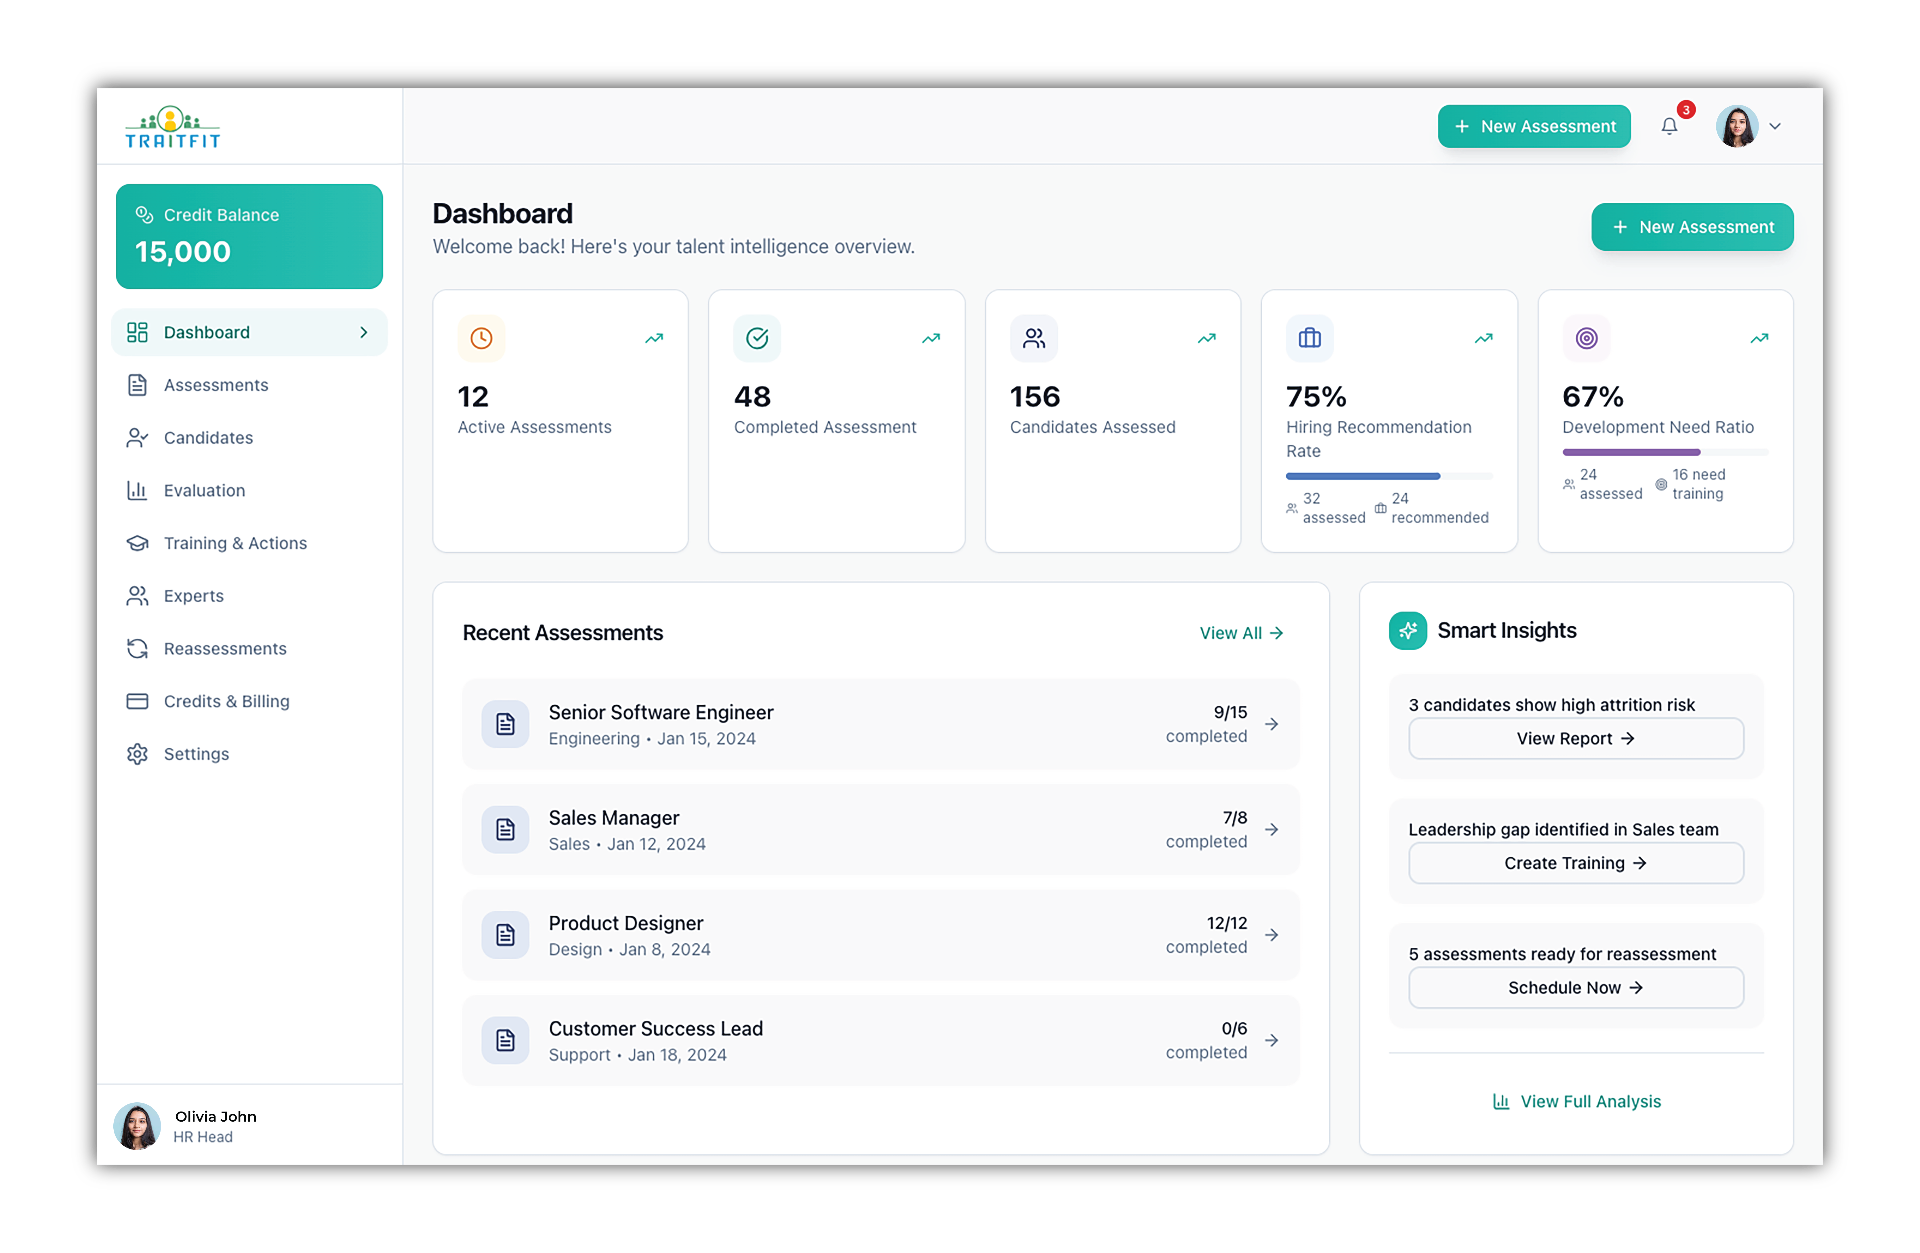
Task: Open the profile dropdown chevron in header
Action: pos(1775,127)
